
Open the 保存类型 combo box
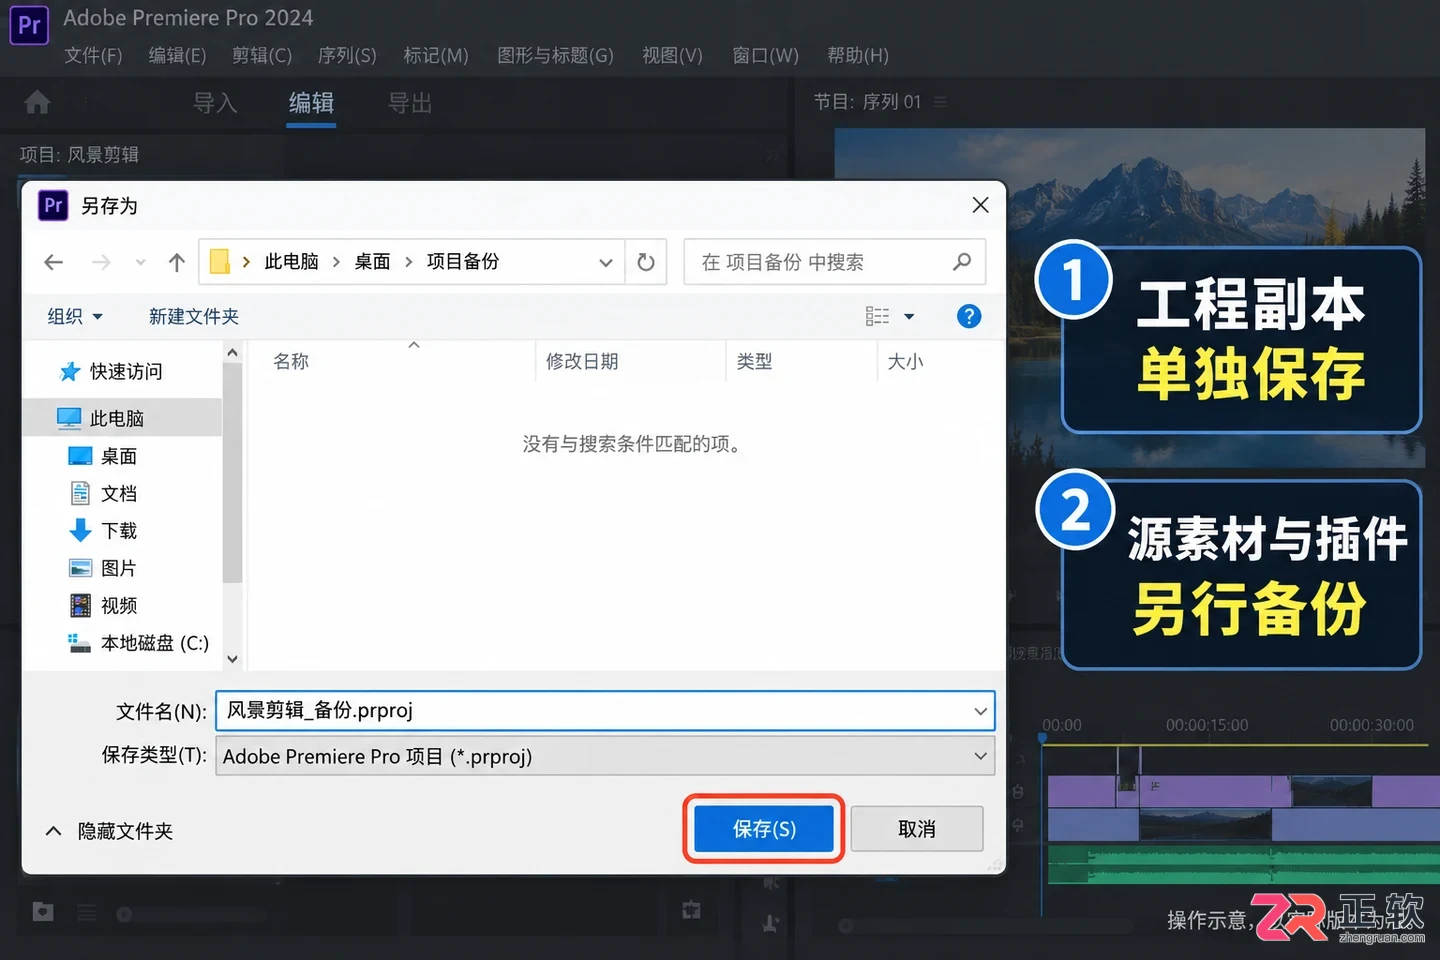point(605,756)
